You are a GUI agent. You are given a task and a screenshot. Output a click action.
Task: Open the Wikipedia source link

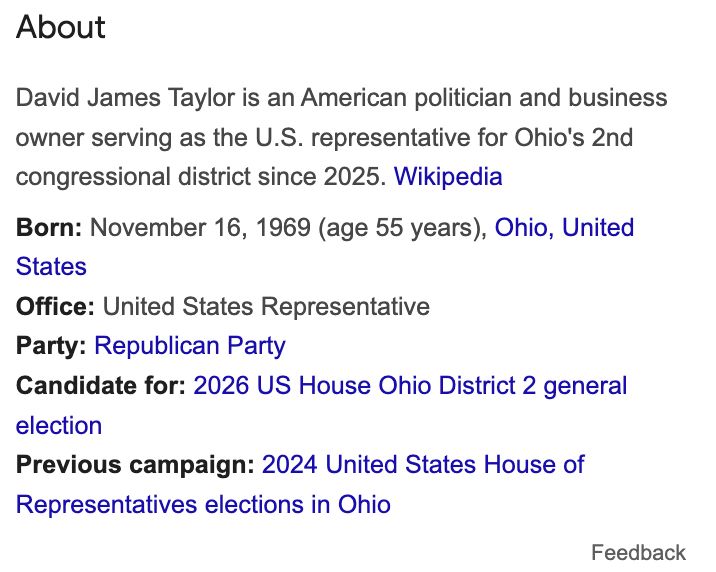pyautogui.click(x=448, y=176)
